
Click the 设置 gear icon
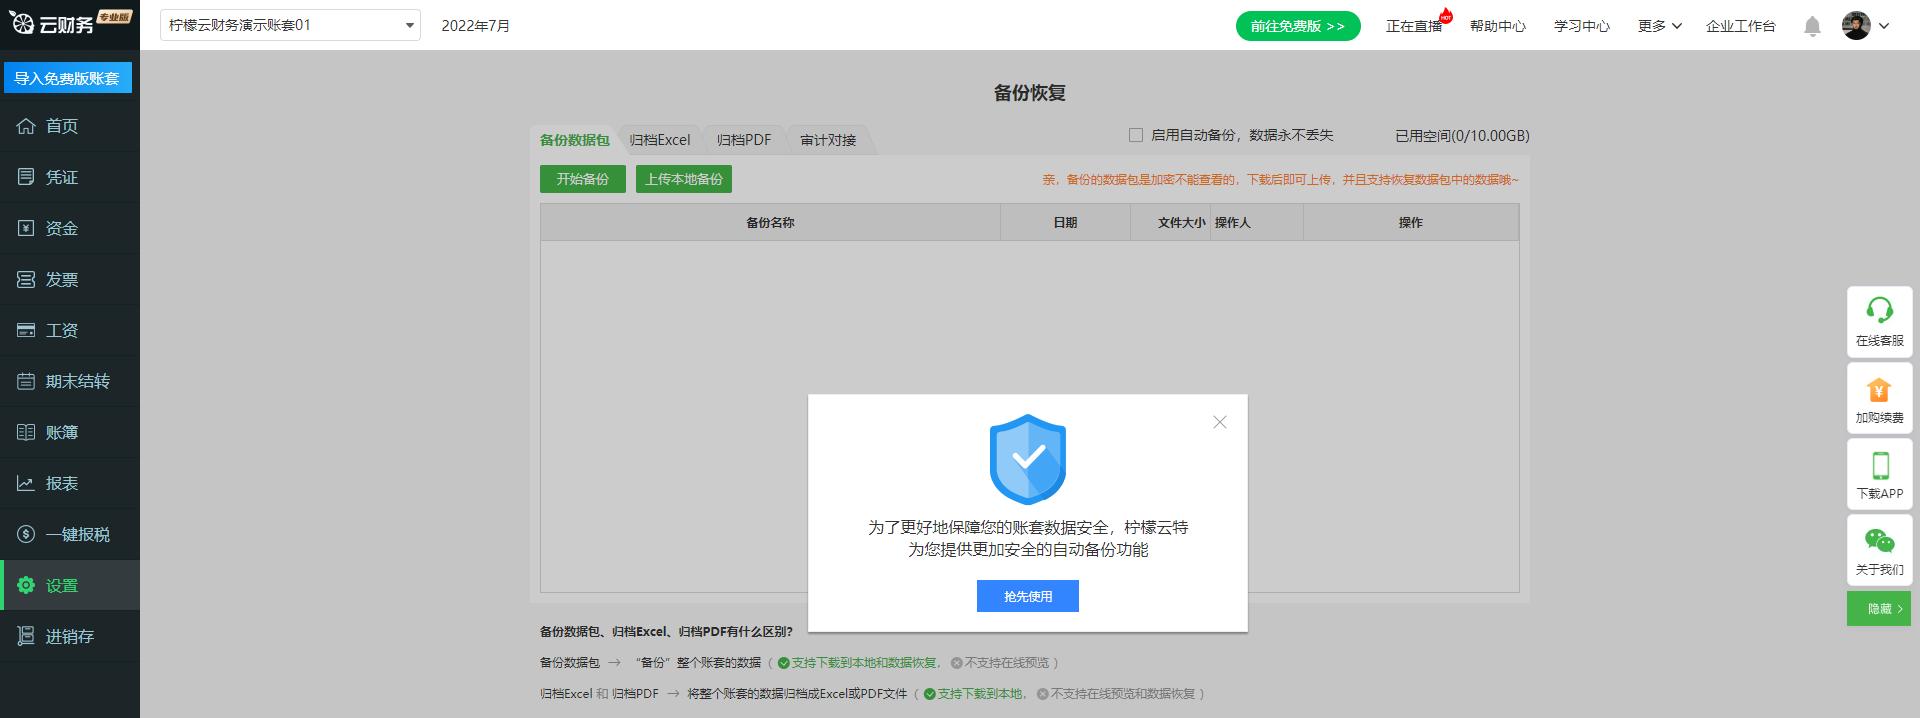pyautogui.click(x=26, y=585)
